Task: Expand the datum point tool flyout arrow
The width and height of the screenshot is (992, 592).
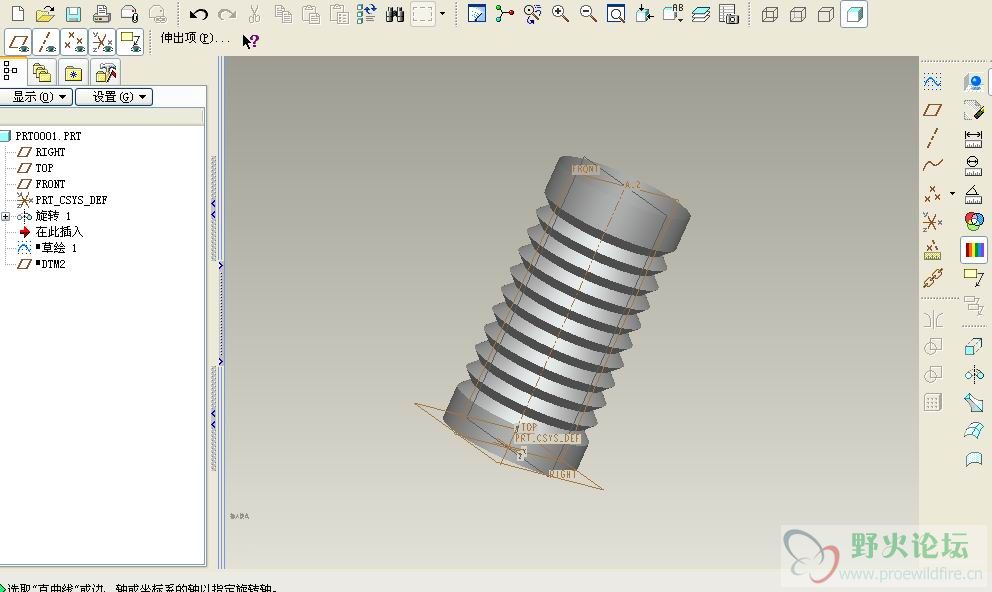Action: pyautogui.click(x=952, y=194)
